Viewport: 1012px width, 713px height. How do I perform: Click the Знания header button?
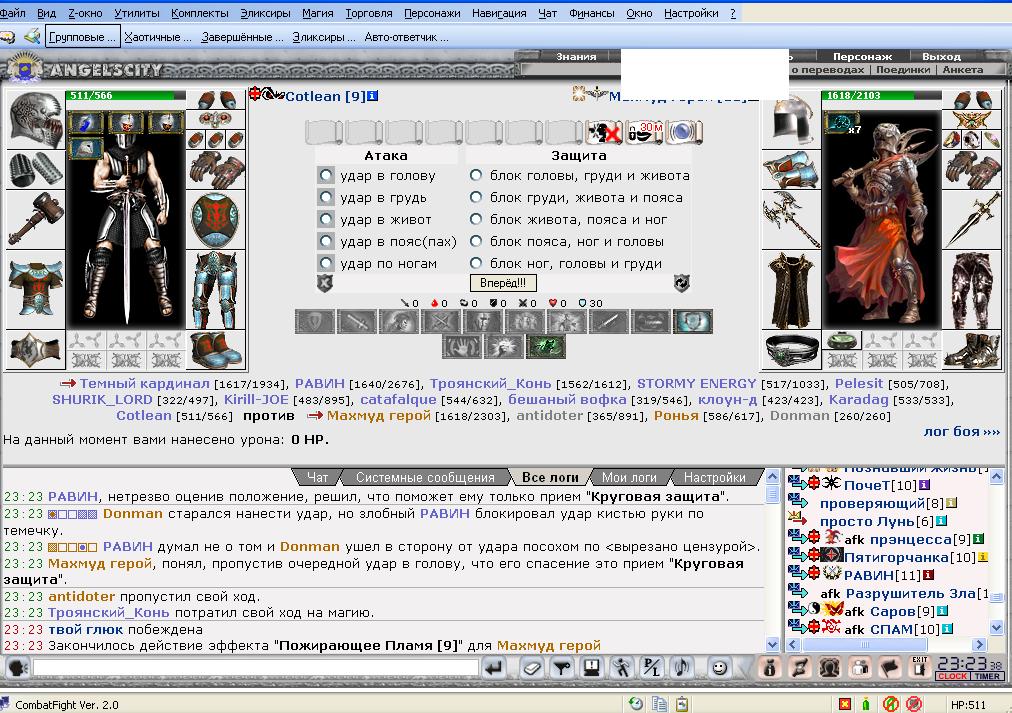point(576,57)
